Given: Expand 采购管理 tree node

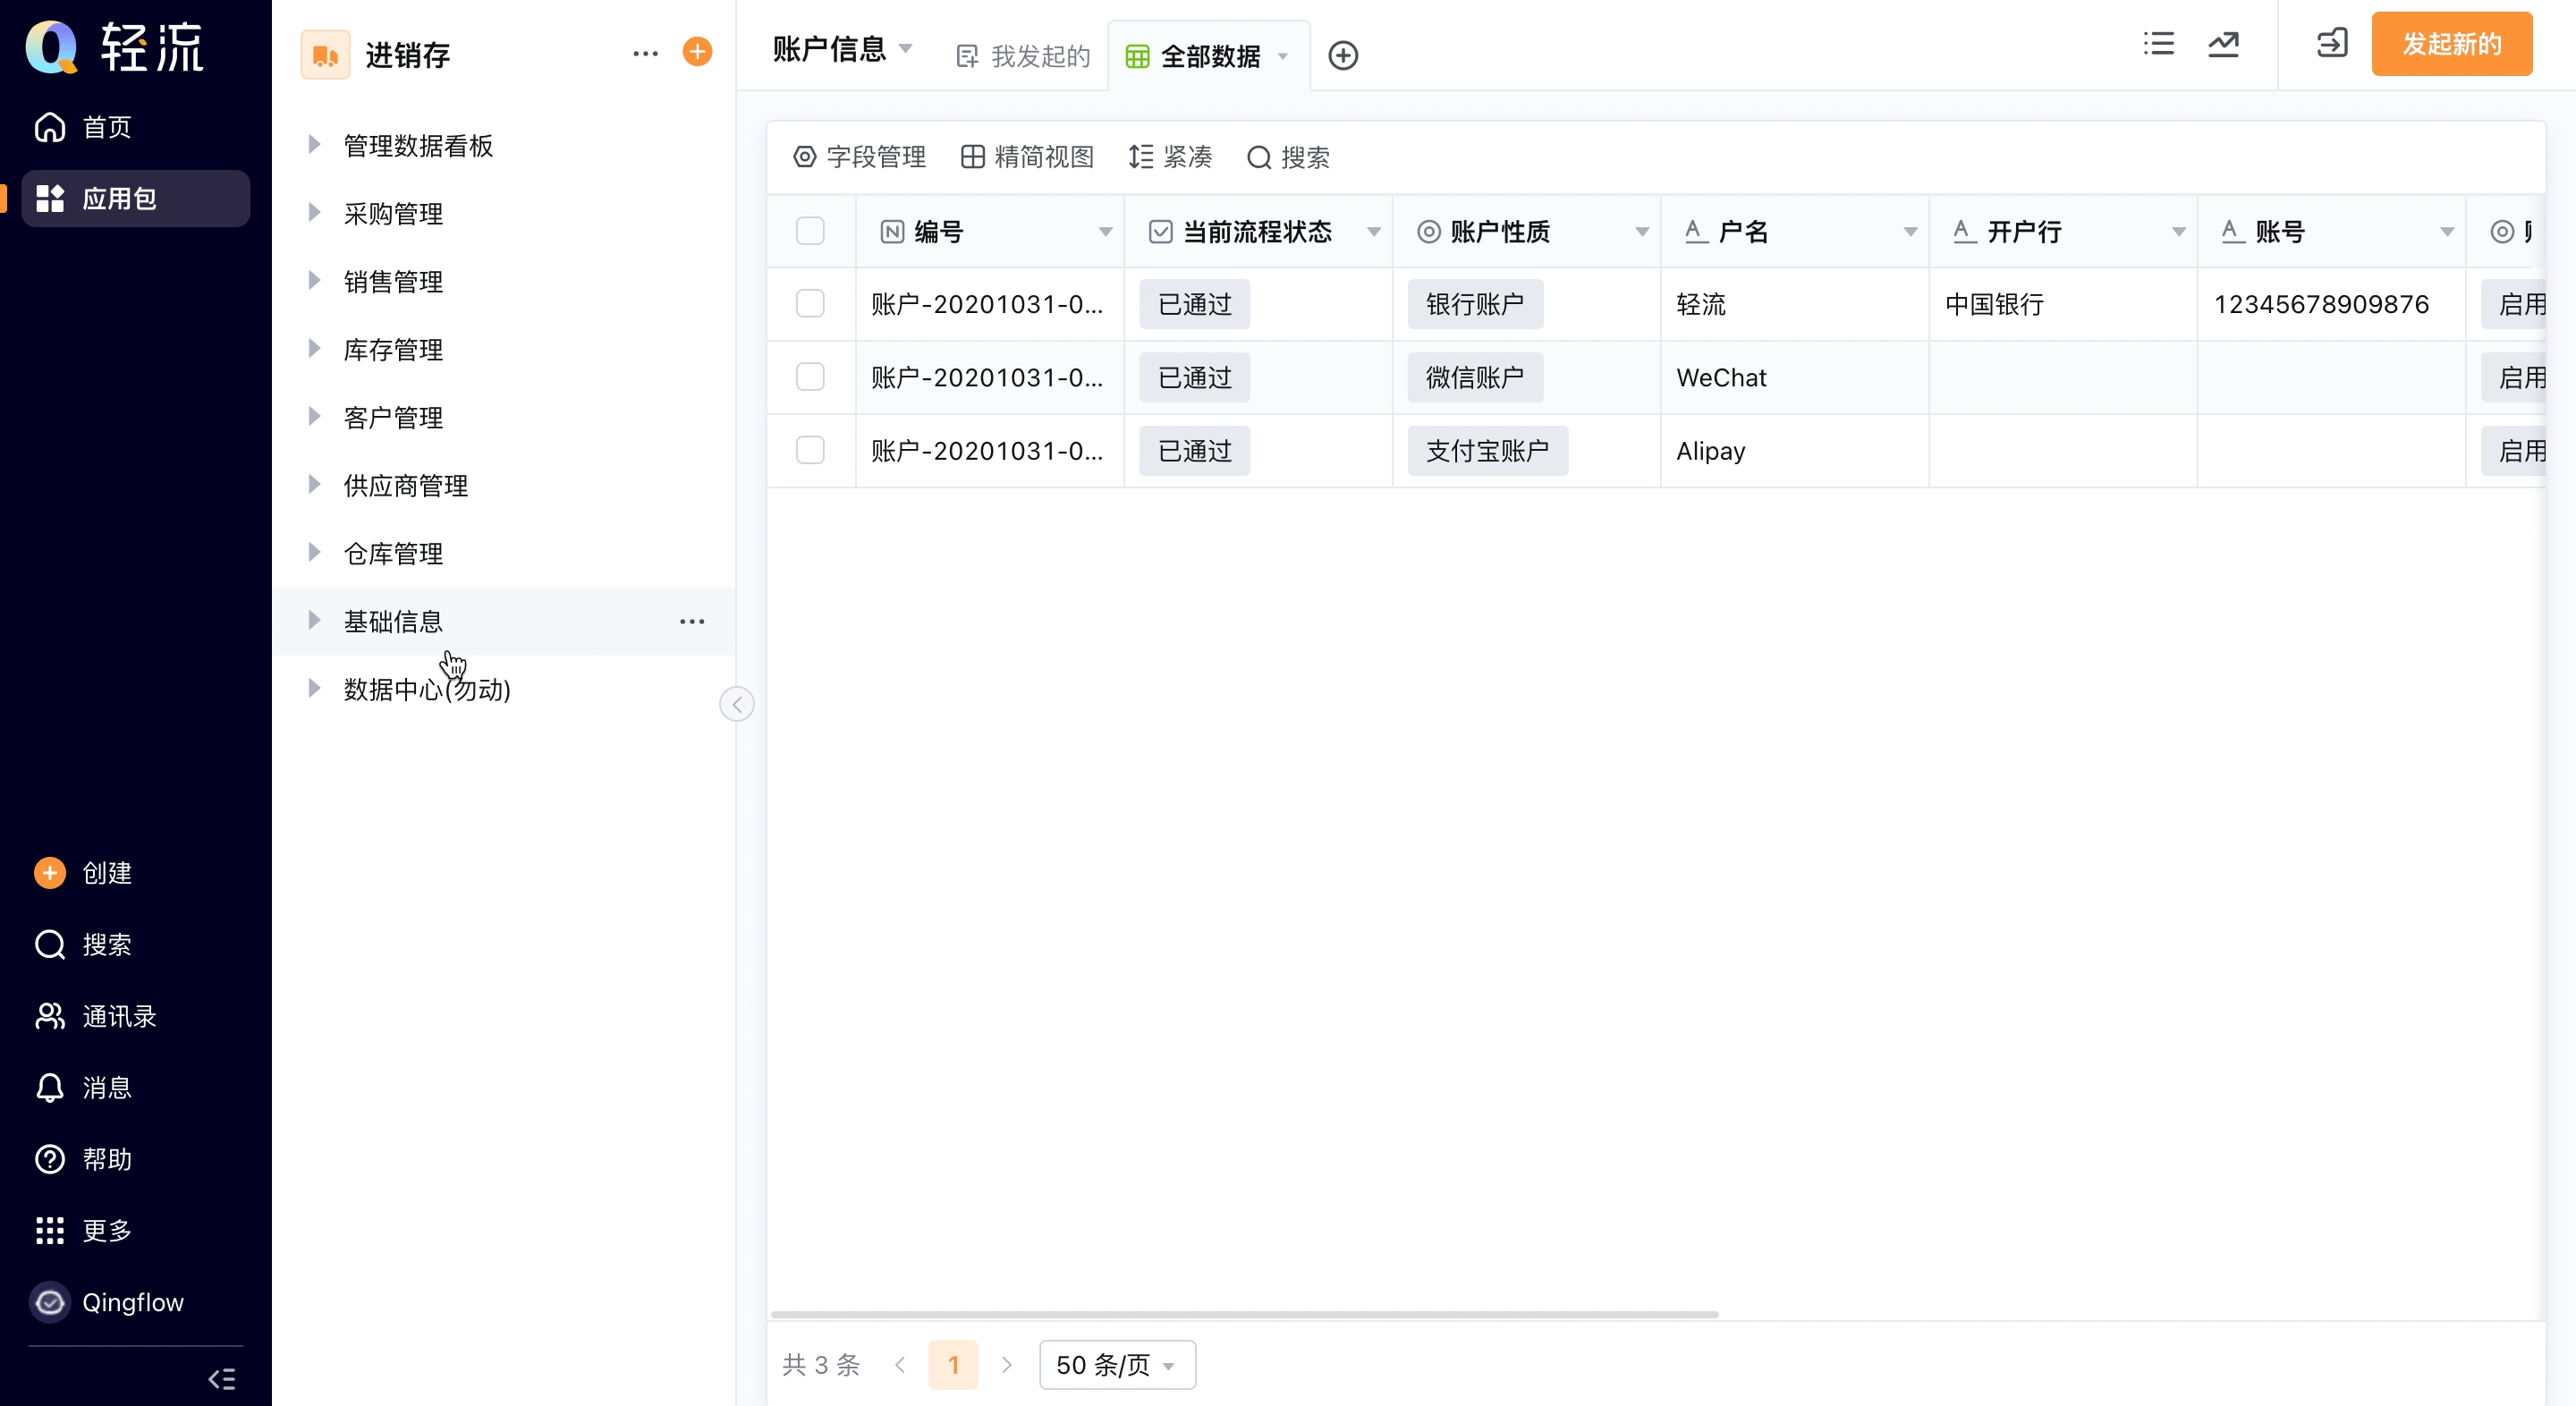Looking at the screenshot, I should click(314, 213).
